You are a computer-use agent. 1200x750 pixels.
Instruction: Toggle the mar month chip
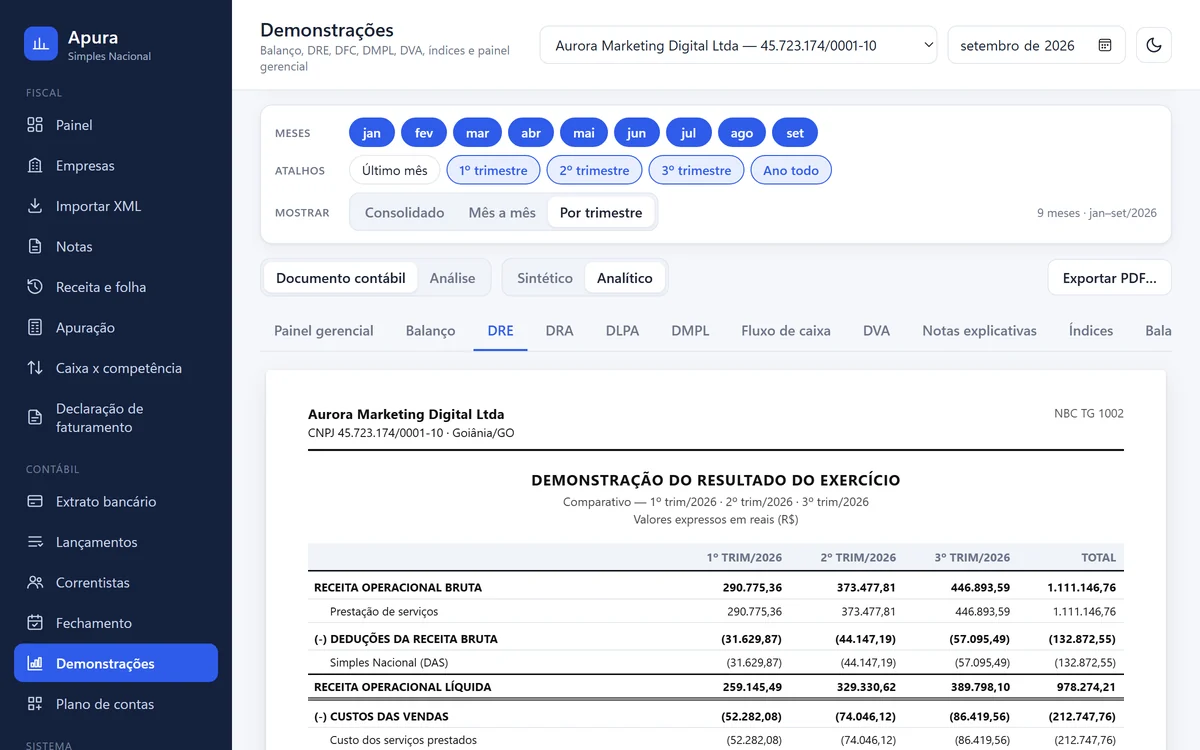point(478,133)
